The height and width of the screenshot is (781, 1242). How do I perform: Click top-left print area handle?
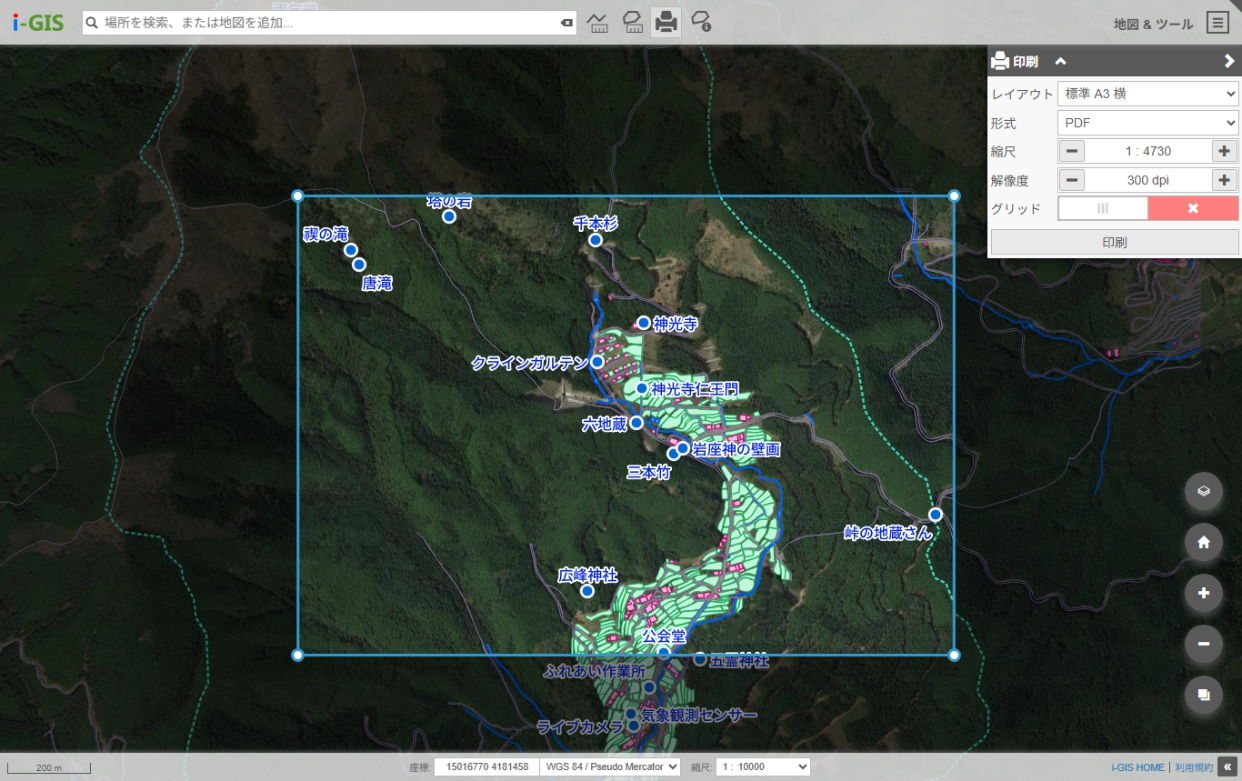click(x=297, y=196)
